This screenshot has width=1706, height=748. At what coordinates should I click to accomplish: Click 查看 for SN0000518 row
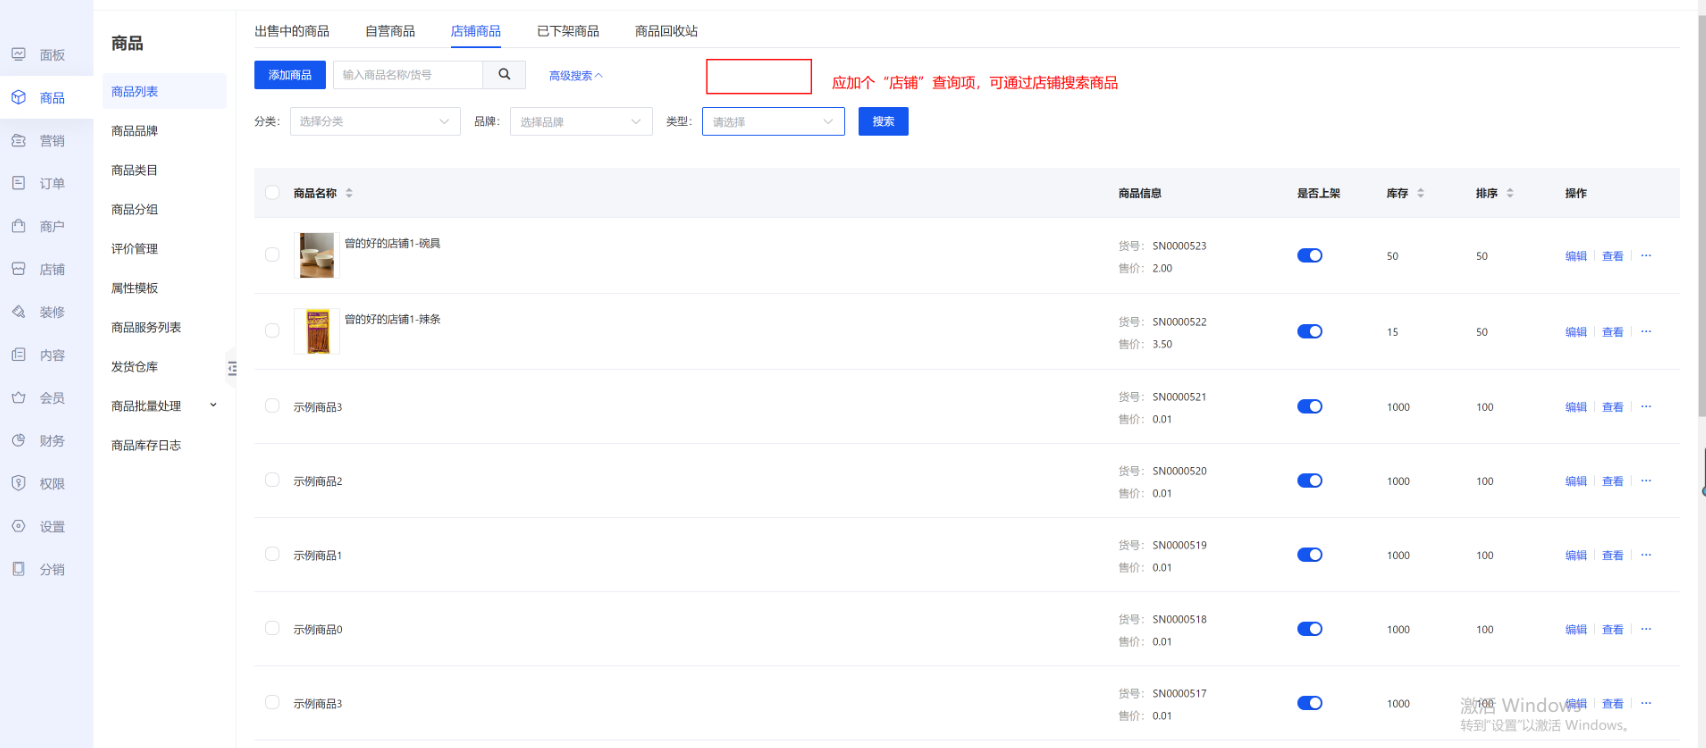point(1613,629)
